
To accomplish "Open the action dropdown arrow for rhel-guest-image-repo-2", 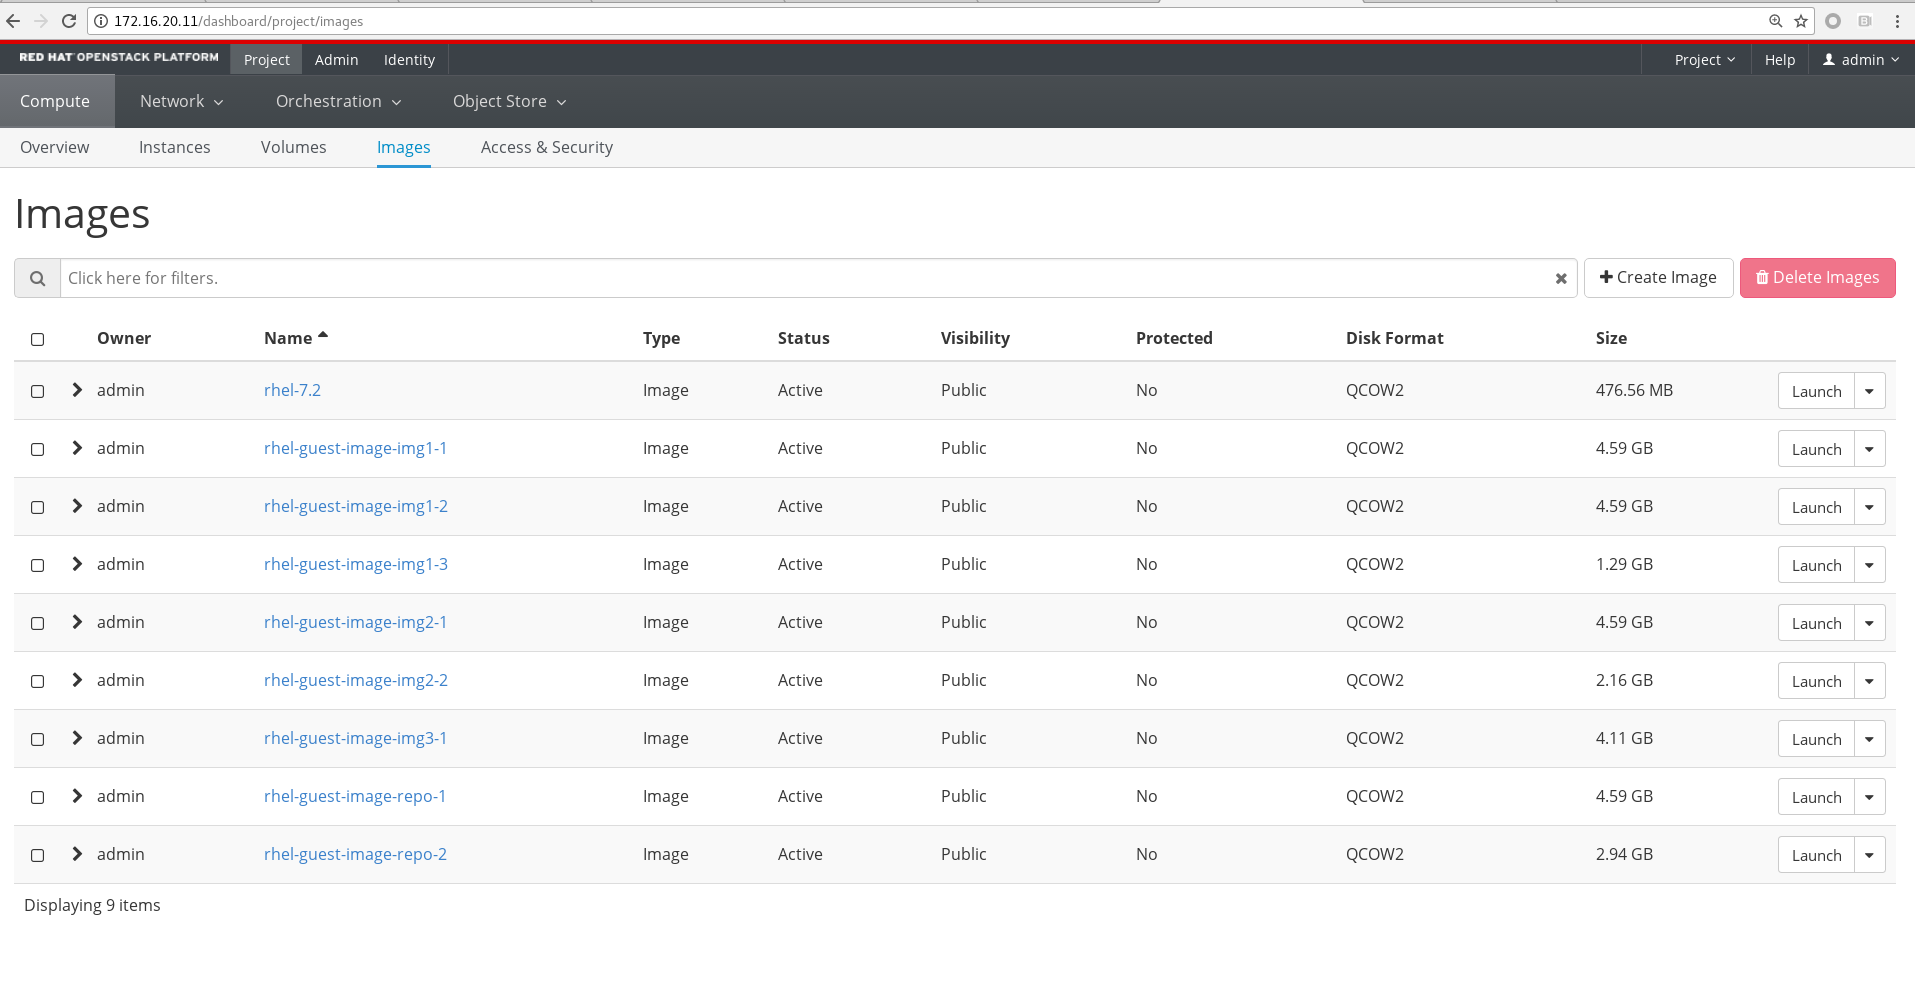I will coord(1870,855).
